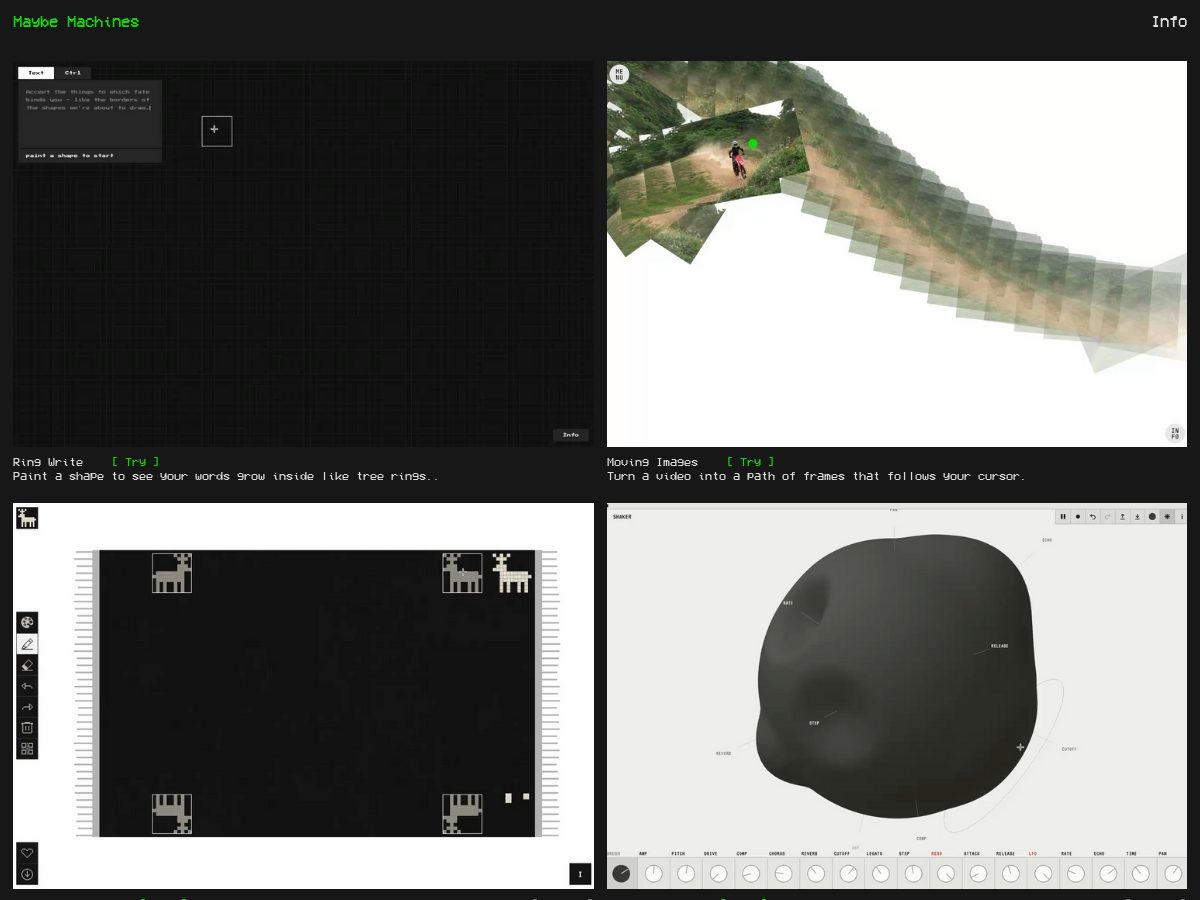Viewport: 1200px width, 900px height.
Task: Click the heart favorite icon
Action: coord(27,853)
